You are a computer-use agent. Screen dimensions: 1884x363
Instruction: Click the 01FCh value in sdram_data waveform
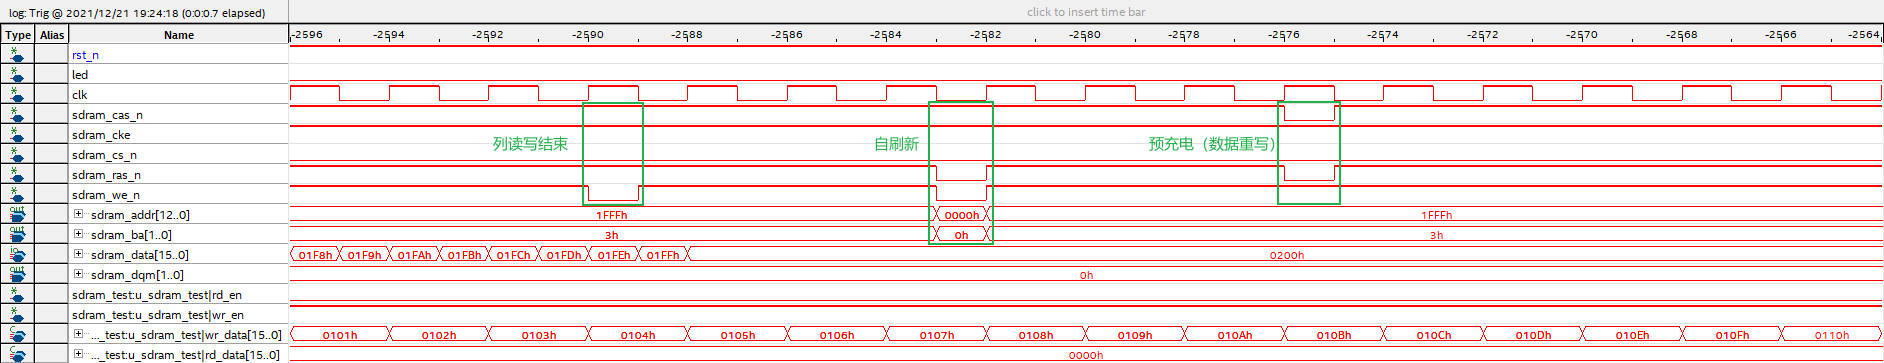(513, 255)
